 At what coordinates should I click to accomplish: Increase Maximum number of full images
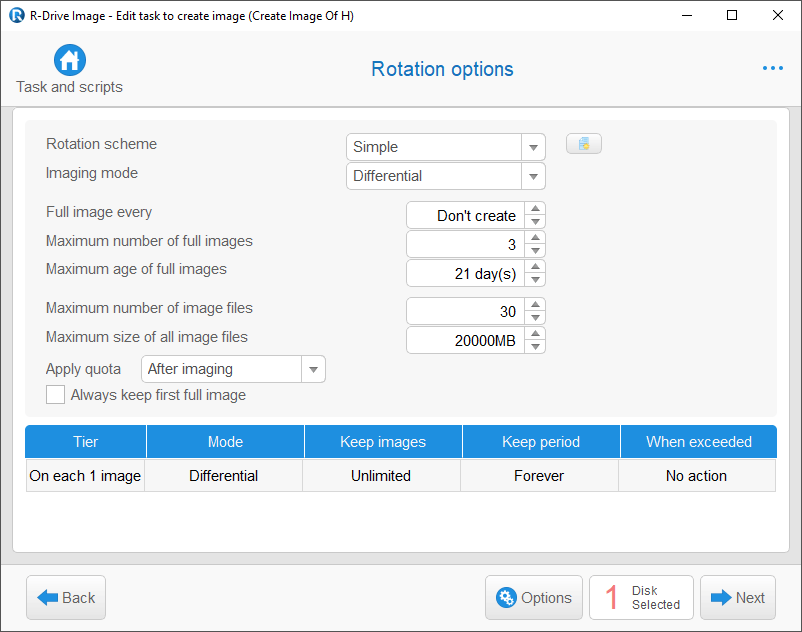tap(535, 238)
